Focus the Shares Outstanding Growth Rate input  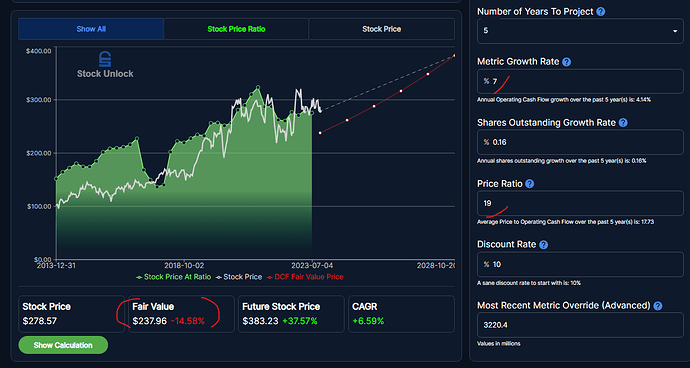pos(580,142)
